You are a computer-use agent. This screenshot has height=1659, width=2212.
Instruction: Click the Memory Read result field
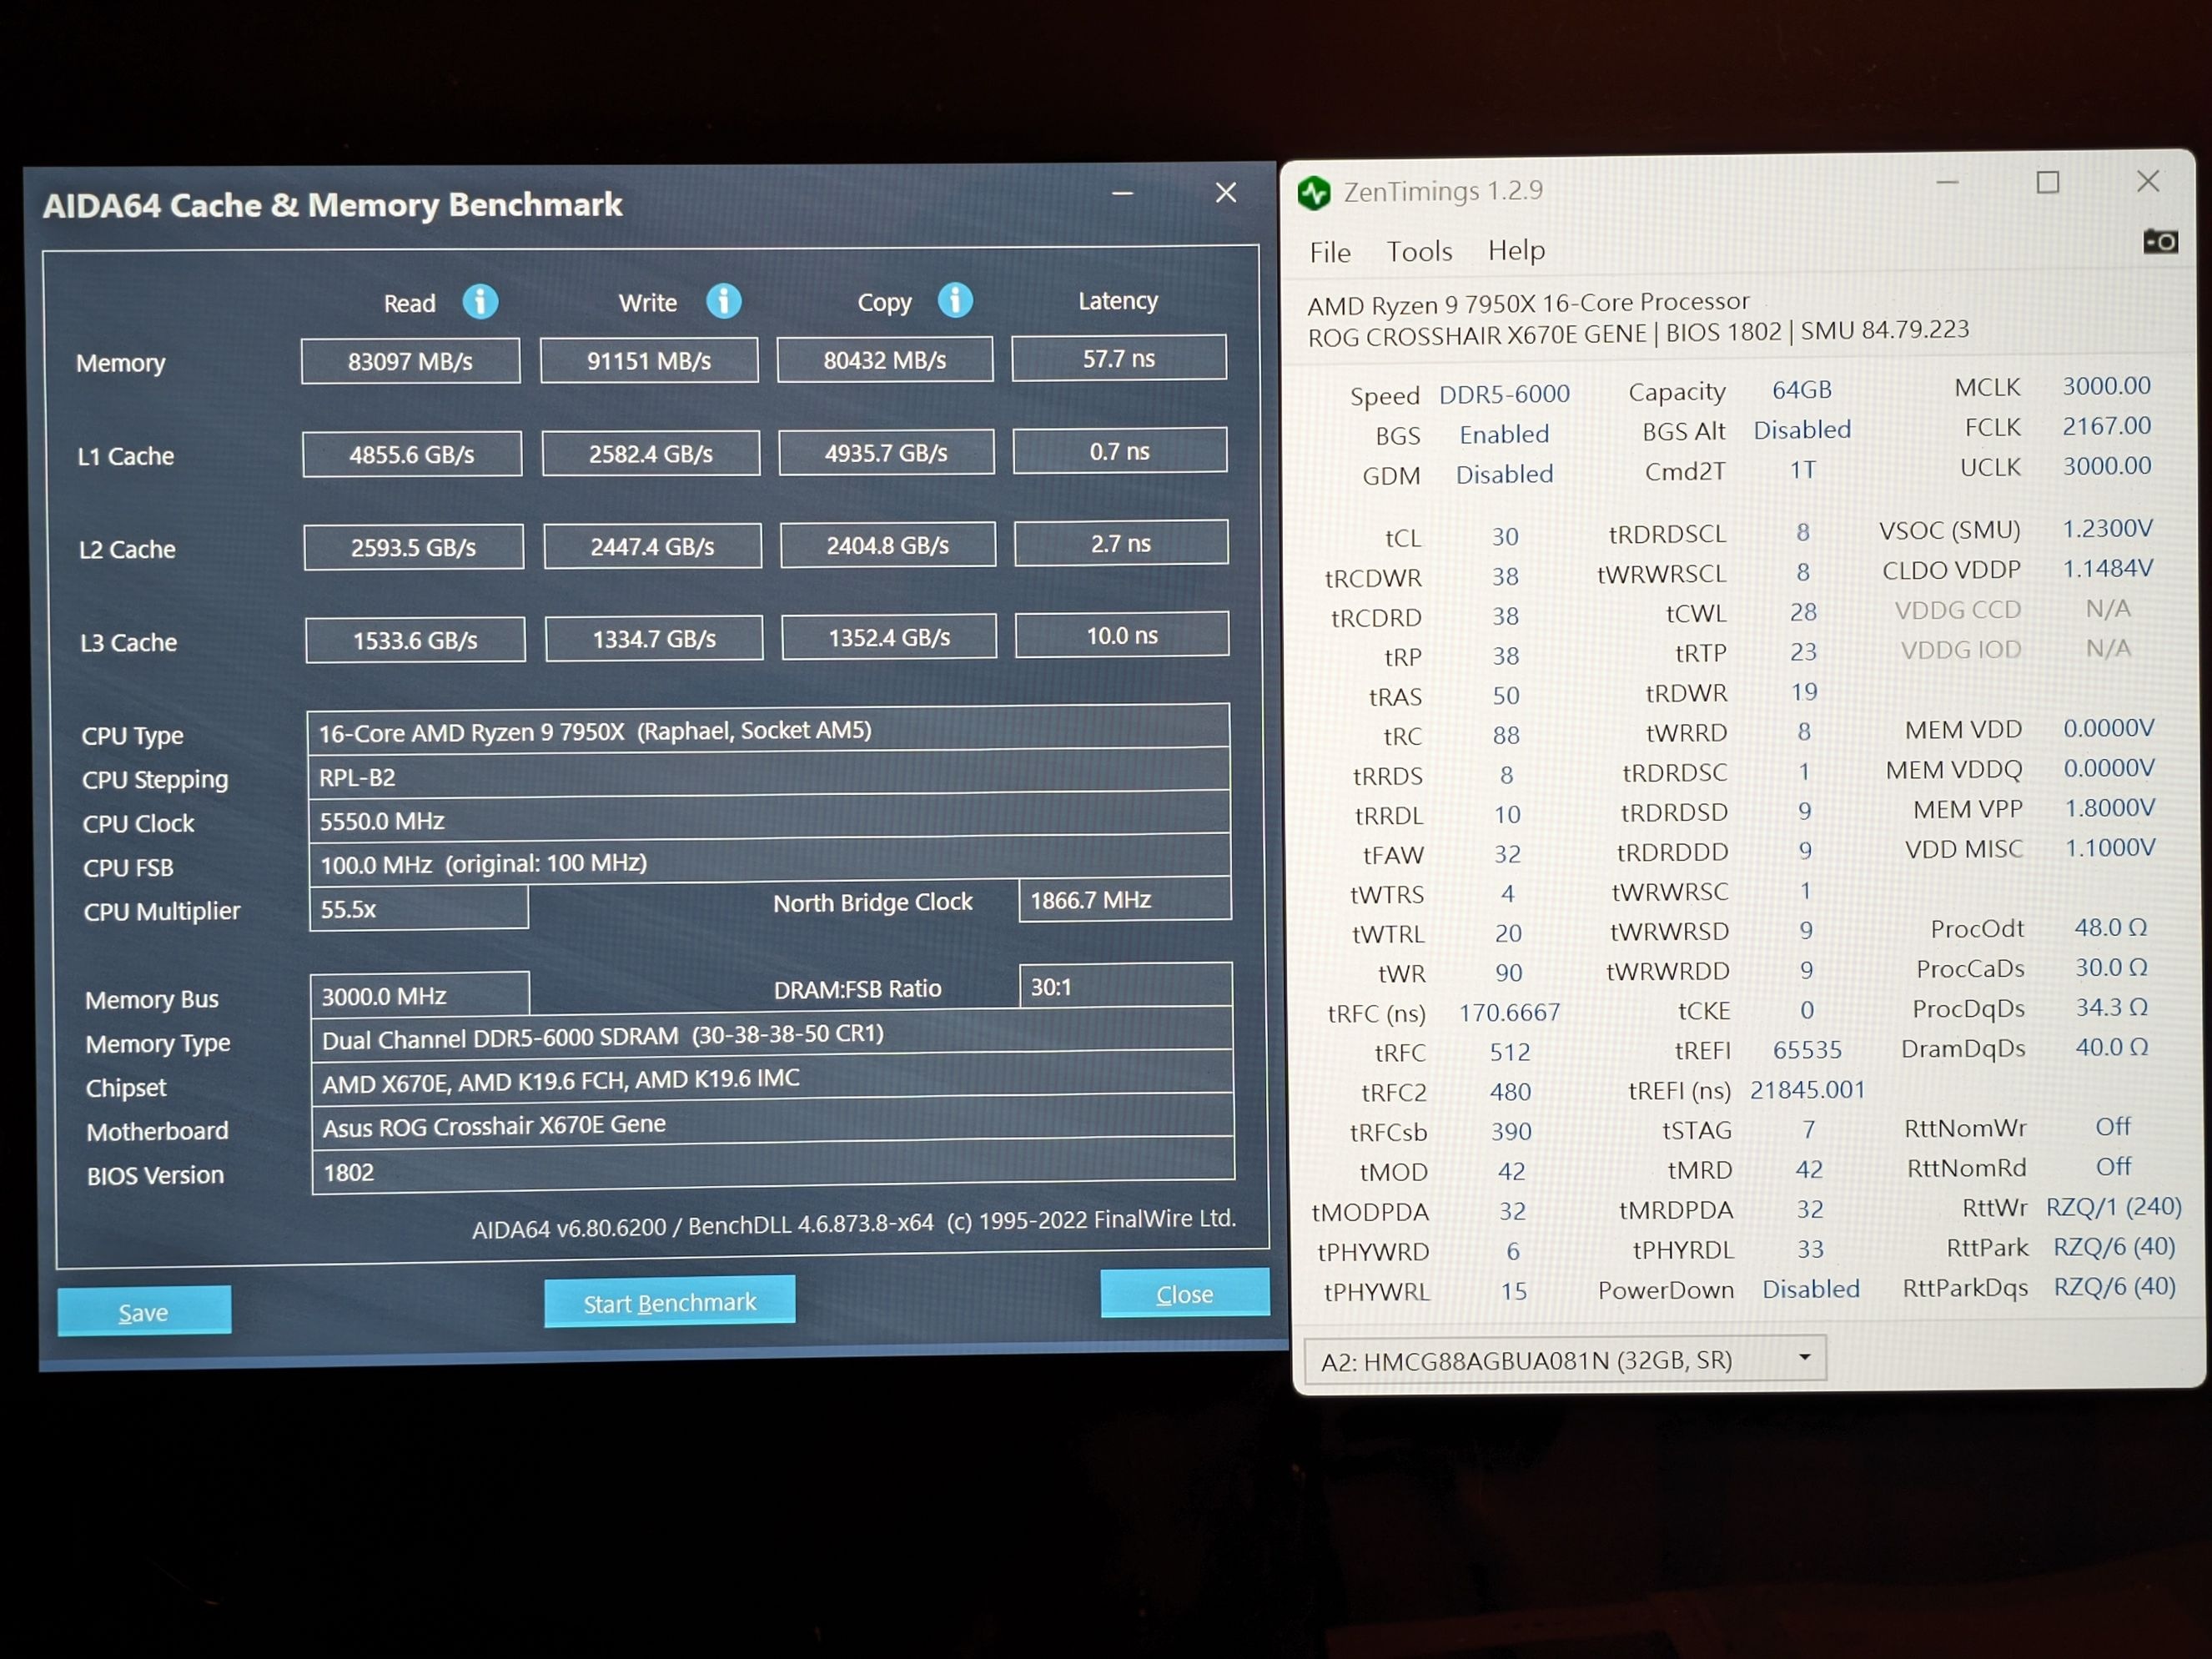pos(410,361)
